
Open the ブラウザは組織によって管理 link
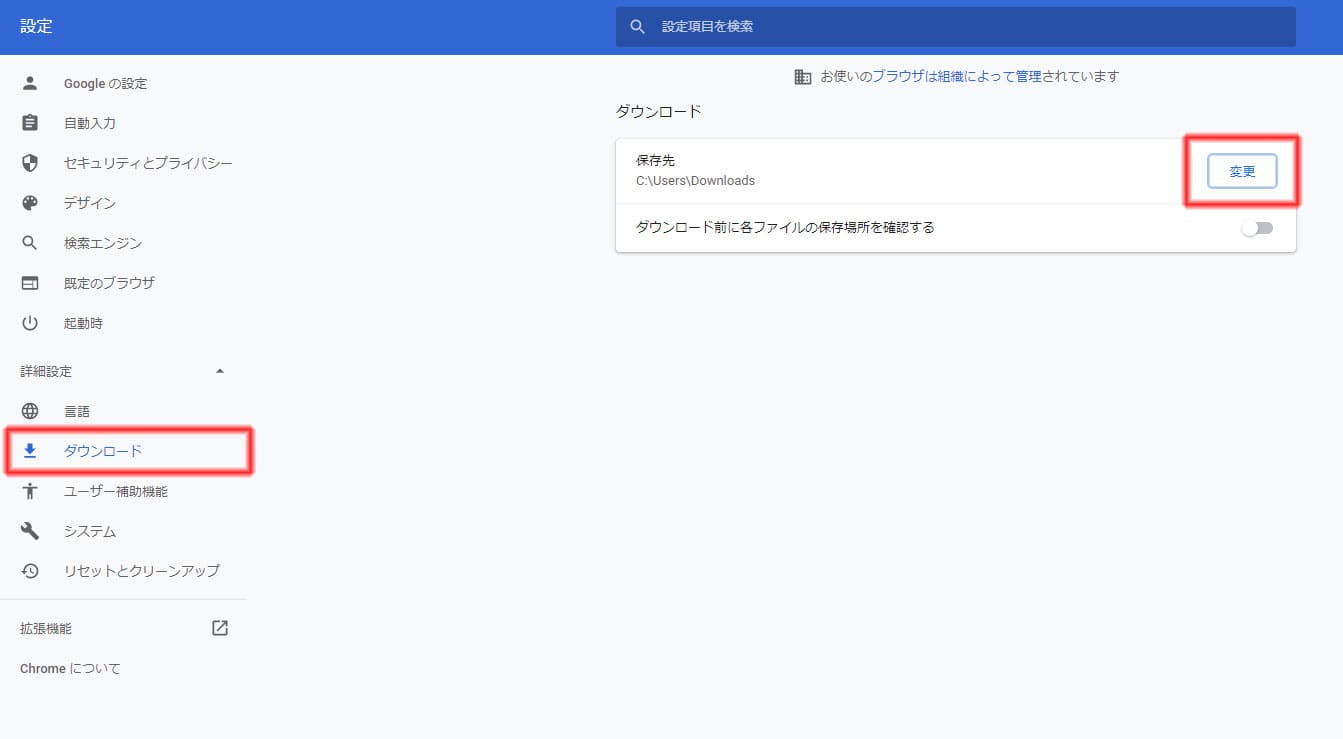957,76
